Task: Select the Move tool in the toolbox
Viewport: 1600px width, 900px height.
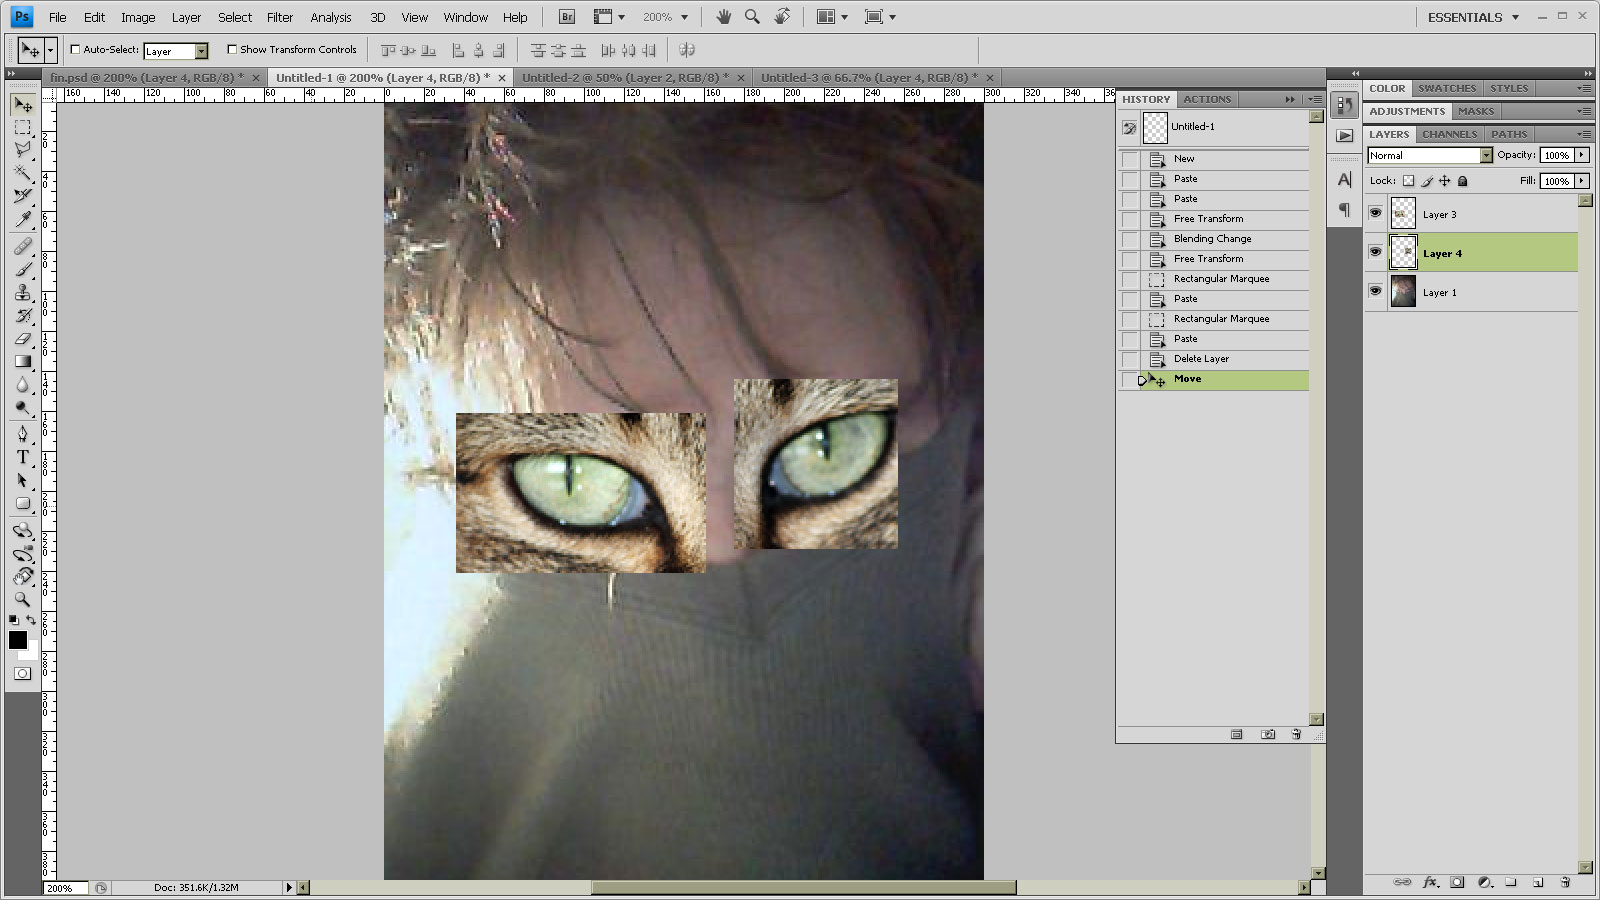Action: click(x=23, y=105)
